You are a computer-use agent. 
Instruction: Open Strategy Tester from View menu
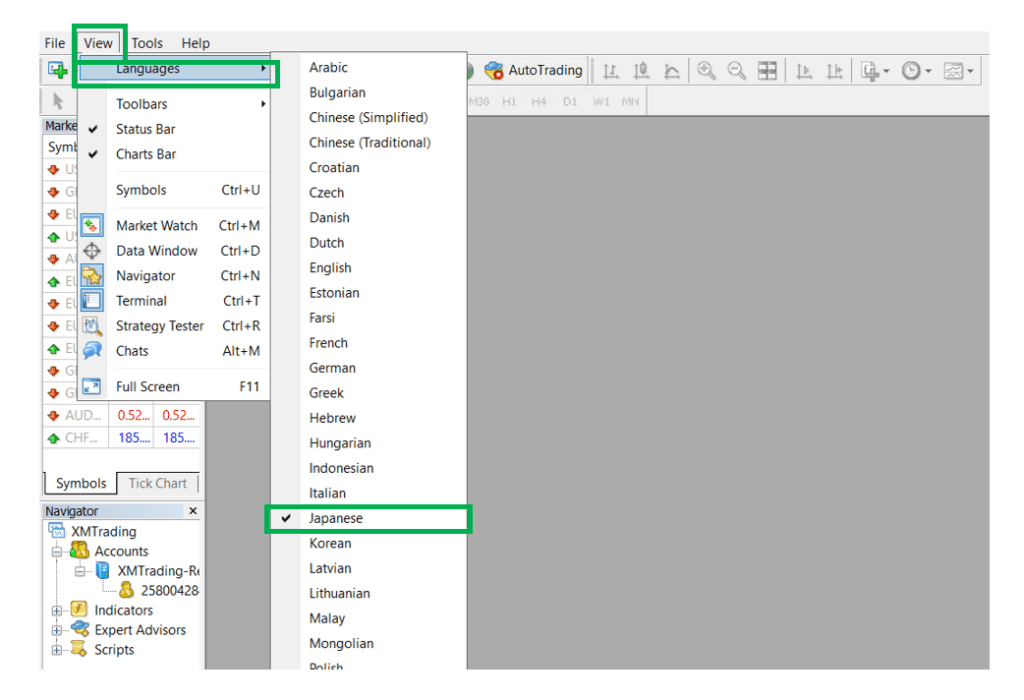click(159, 326)
